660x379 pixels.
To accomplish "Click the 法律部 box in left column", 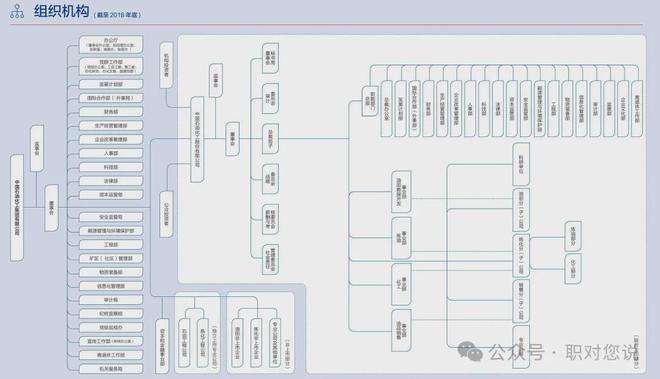I will pyautogui.click(x=111, y=181).
